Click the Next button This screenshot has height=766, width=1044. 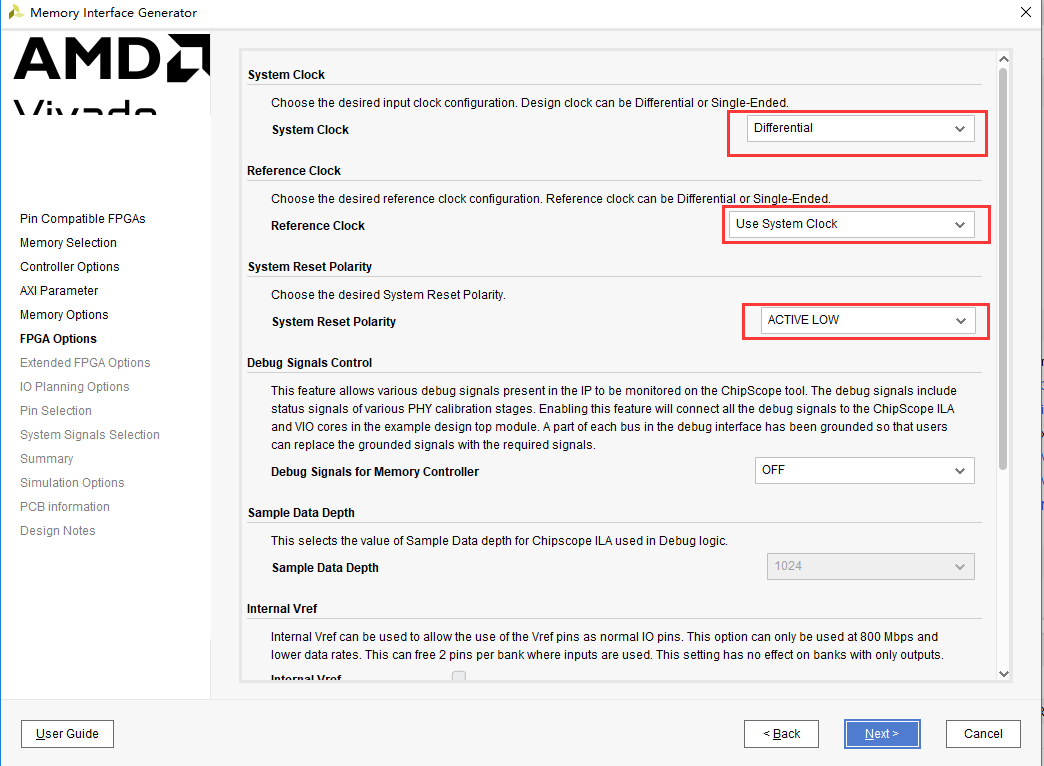(882, 733)
